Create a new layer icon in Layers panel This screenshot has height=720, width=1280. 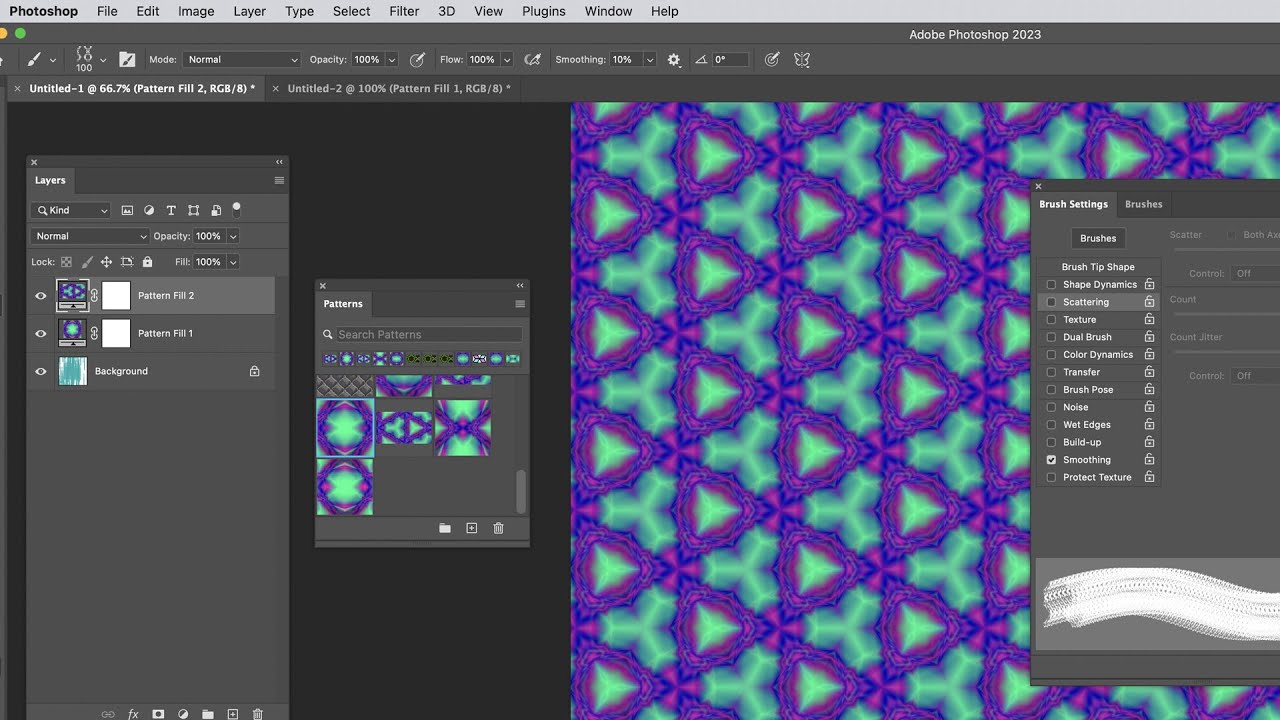point(233,714)
